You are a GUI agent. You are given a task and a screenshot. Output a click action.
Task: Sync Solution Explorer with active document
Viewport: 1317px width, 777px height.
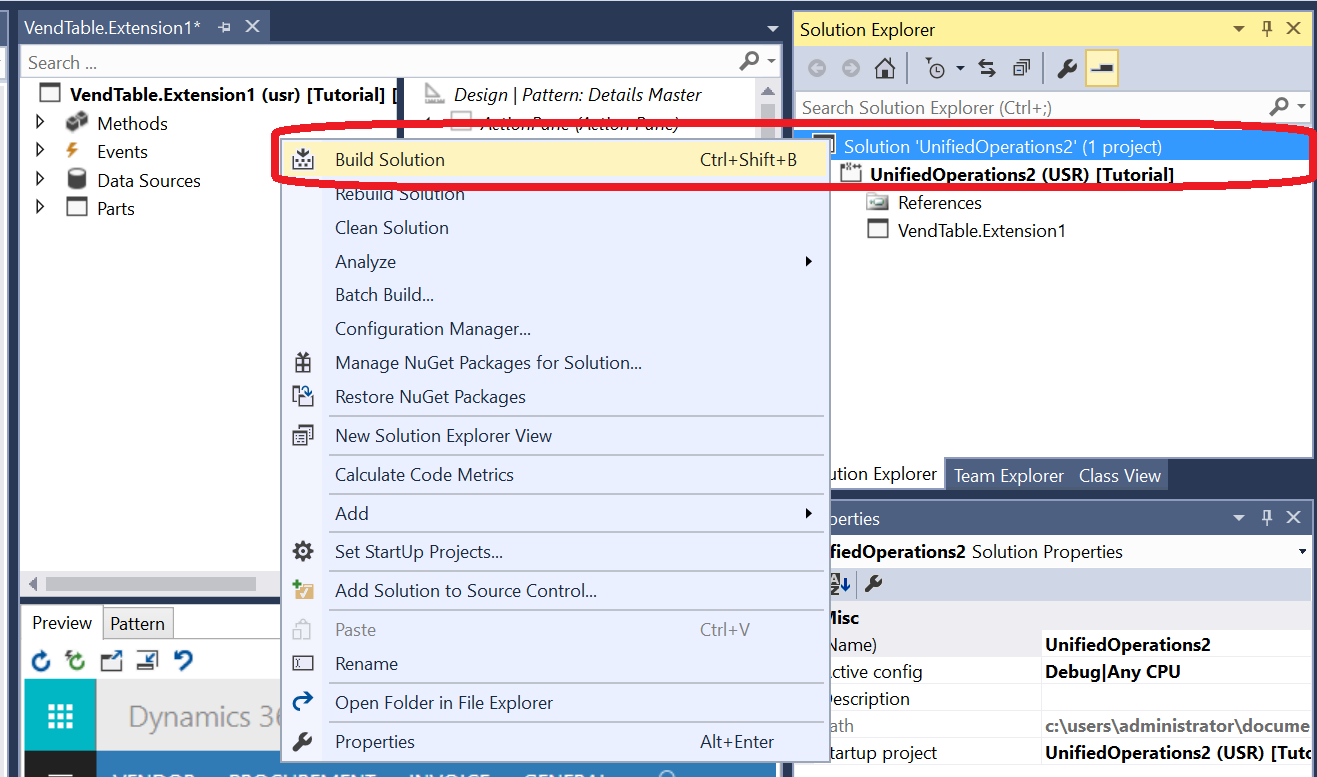988,68
